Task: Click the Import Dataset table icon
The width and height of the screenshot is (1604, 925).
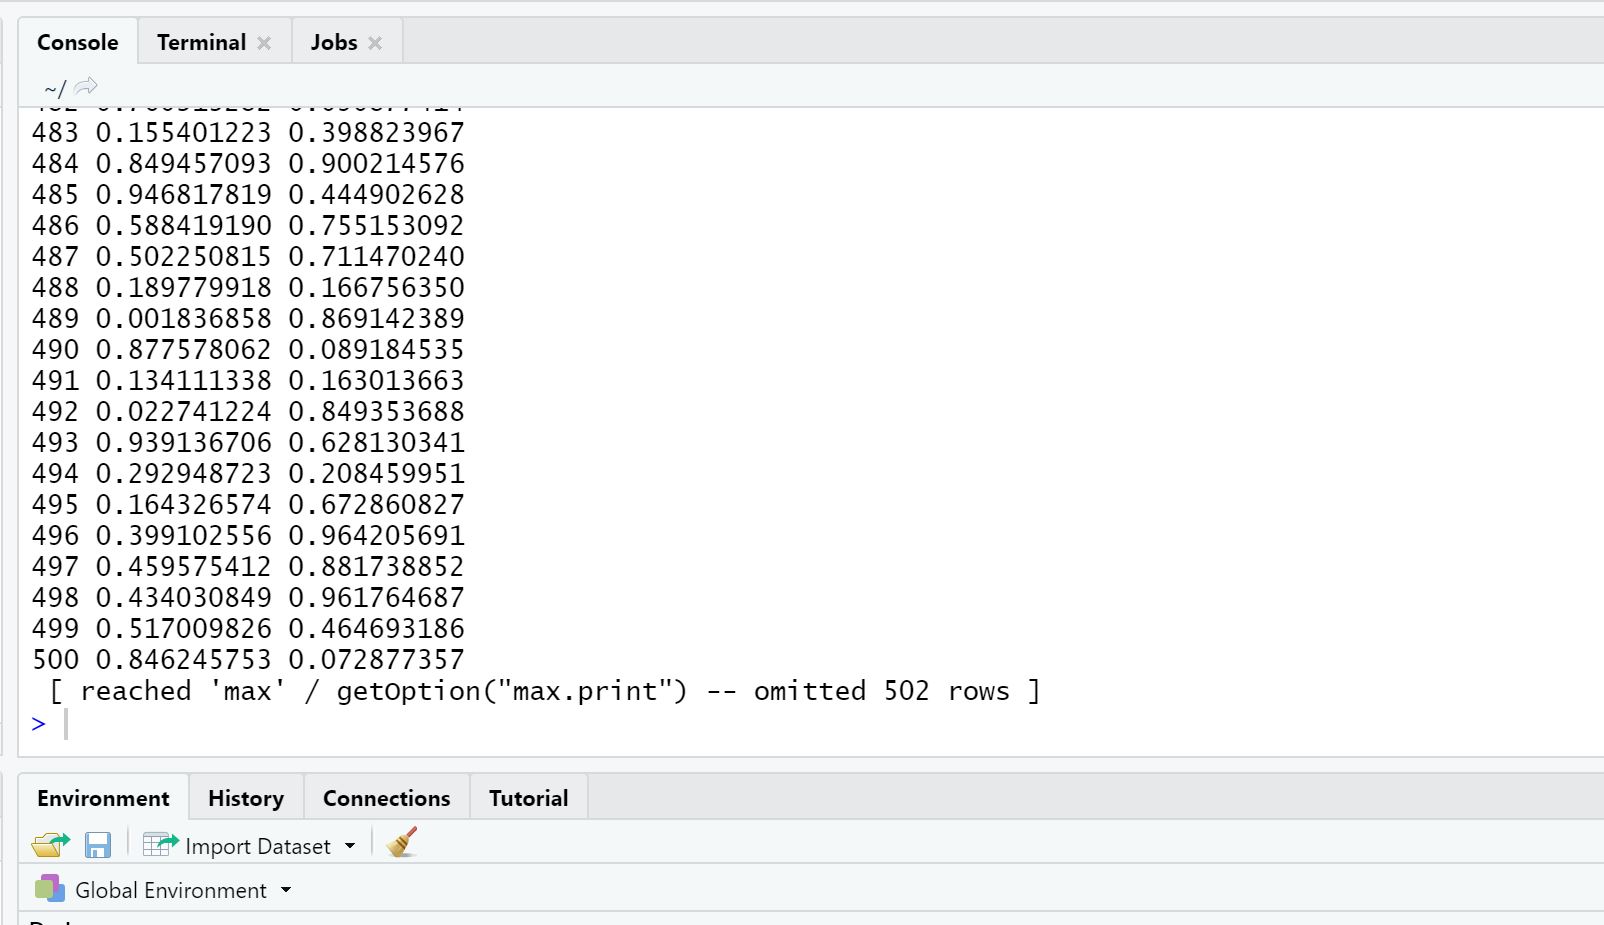Action: pos(160,845)
